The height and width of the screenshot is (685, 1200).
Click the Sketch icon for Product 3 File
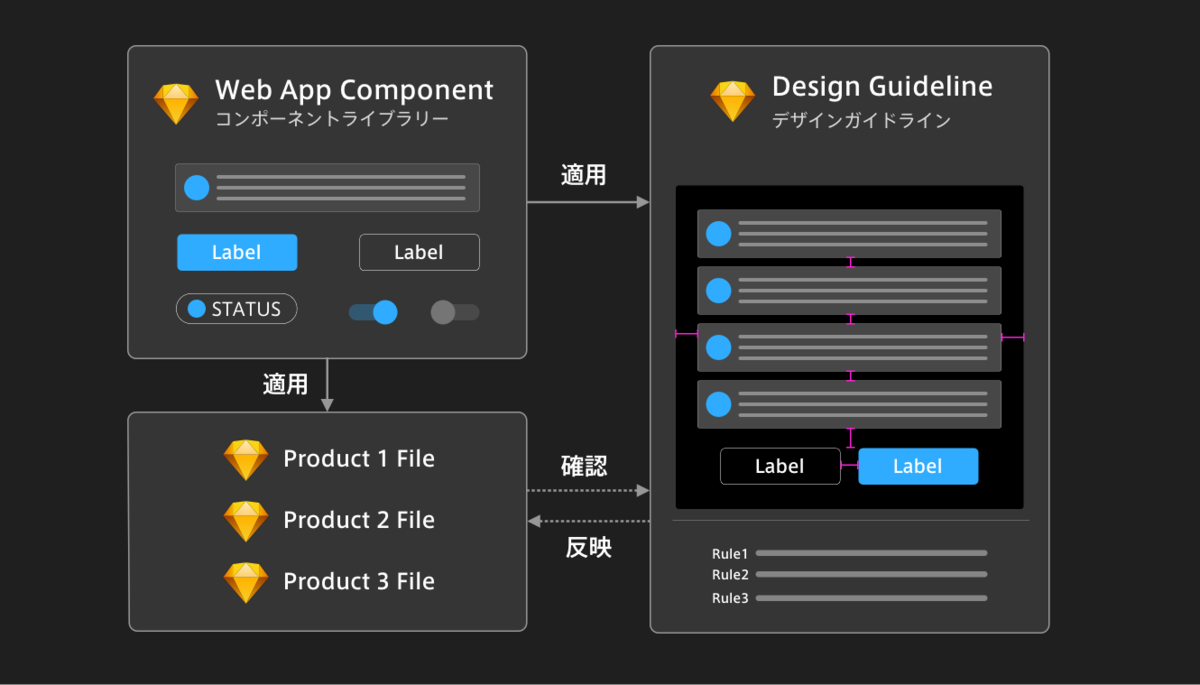pos(246,582)
